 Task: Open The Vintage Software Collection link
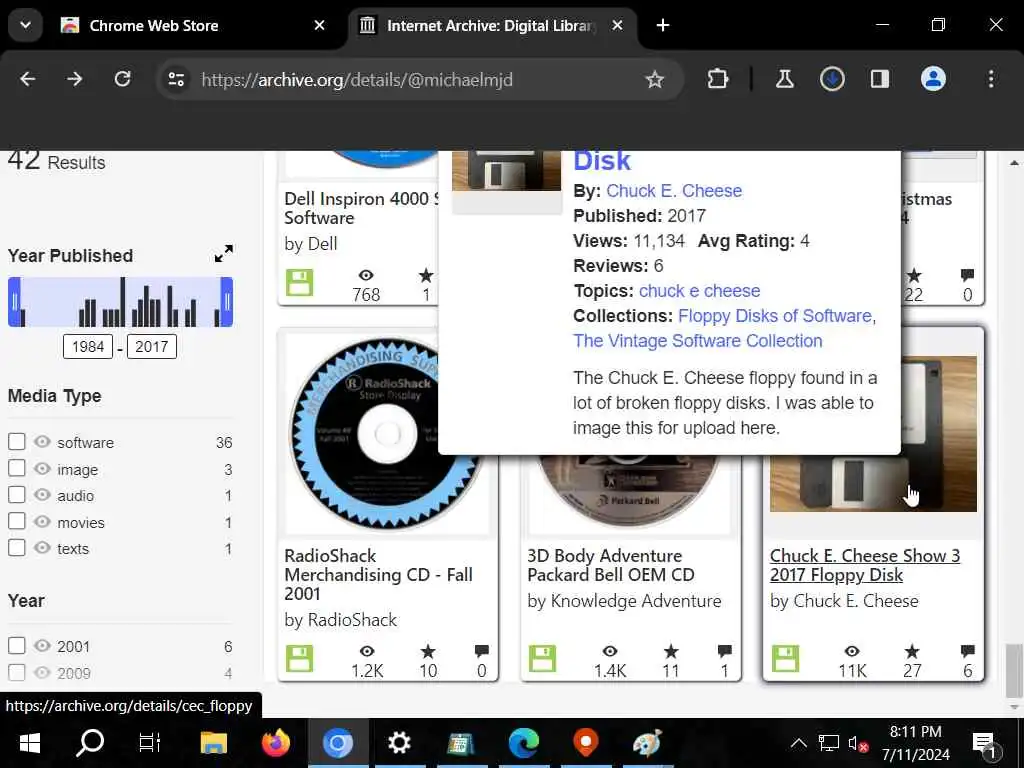click(x=697, y=341)
